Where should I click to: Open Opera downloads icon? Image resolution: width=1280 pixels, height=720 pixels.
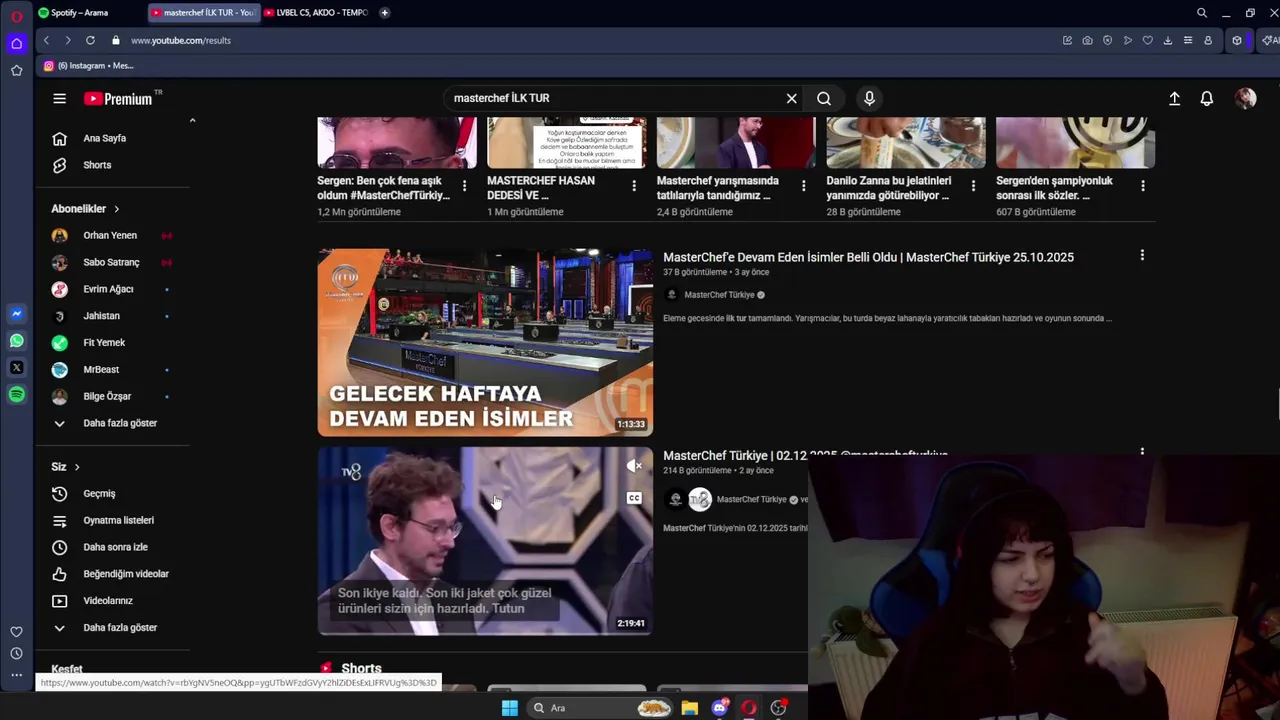pos(1167,40)
